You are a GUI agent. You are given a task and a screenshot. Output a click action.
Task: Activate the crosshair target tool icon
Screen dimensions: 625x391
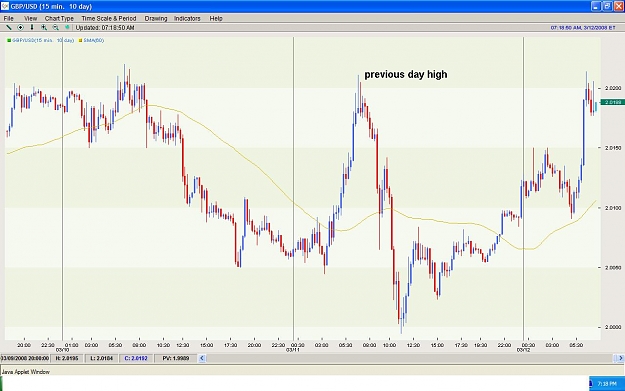point(20,28)
